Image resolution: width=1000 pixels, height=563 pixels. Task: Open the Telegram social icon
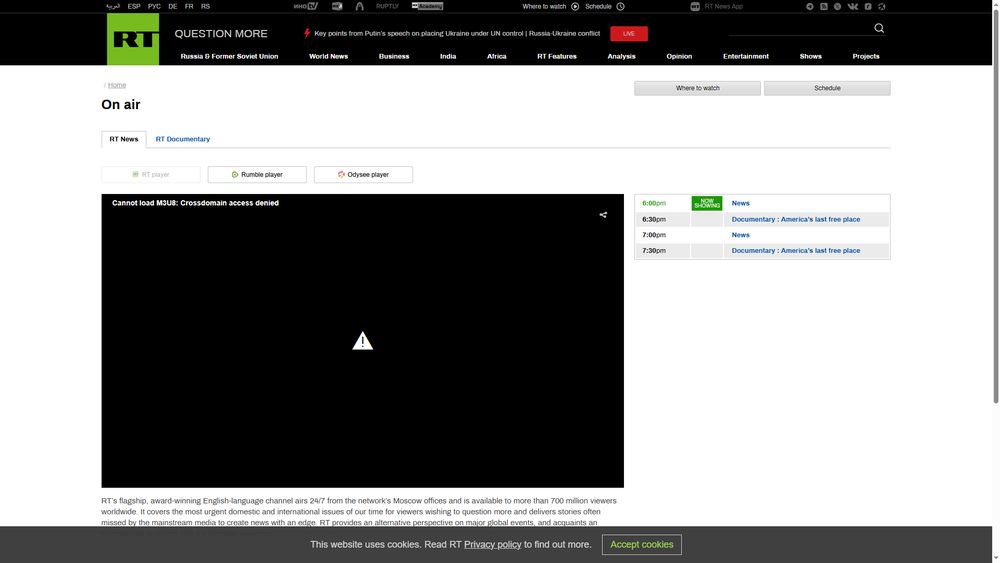coord(809,6)
